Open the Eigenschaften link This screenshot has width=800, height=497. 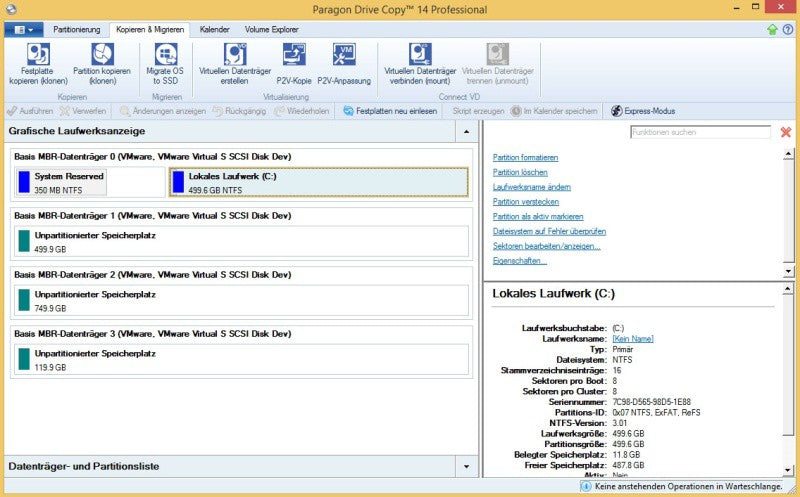pos(519,261)
